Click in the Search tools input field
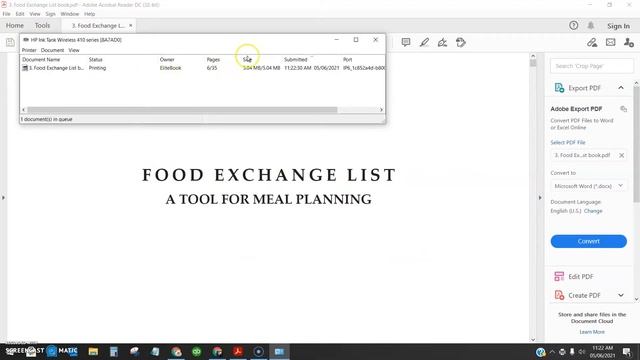The height and width of the screenshot is (360, 640). pyautogui.click(x=592, y=66)
